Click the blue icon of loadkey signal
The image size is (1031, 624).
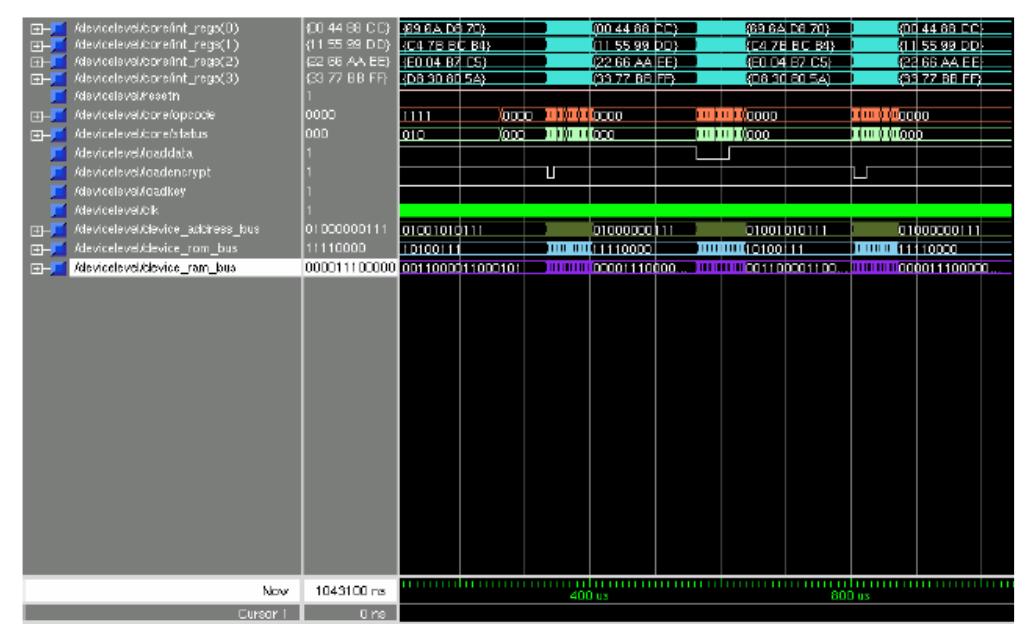click(59, 192)
